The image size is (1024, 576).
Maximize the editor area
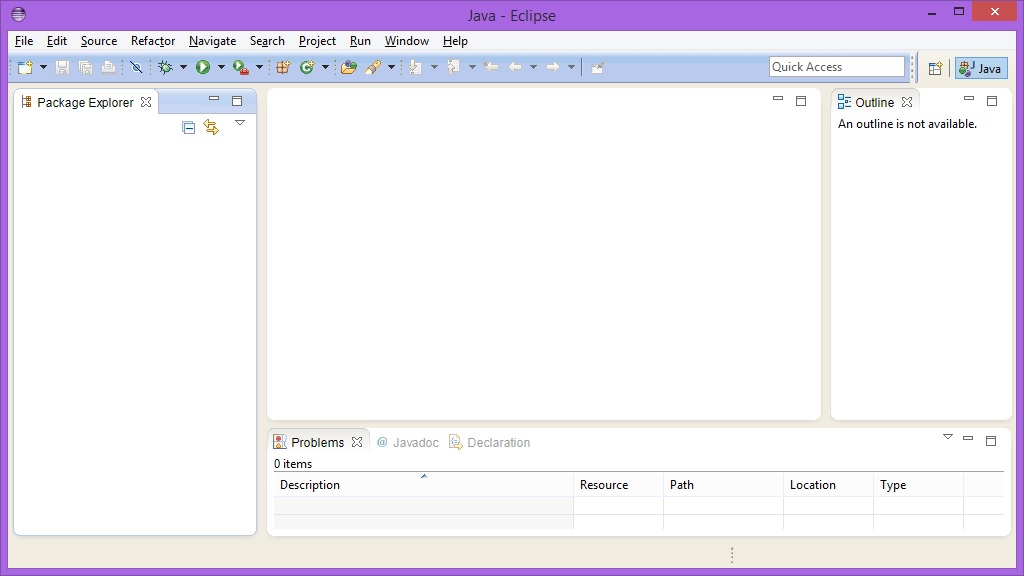tap(801, 101)
